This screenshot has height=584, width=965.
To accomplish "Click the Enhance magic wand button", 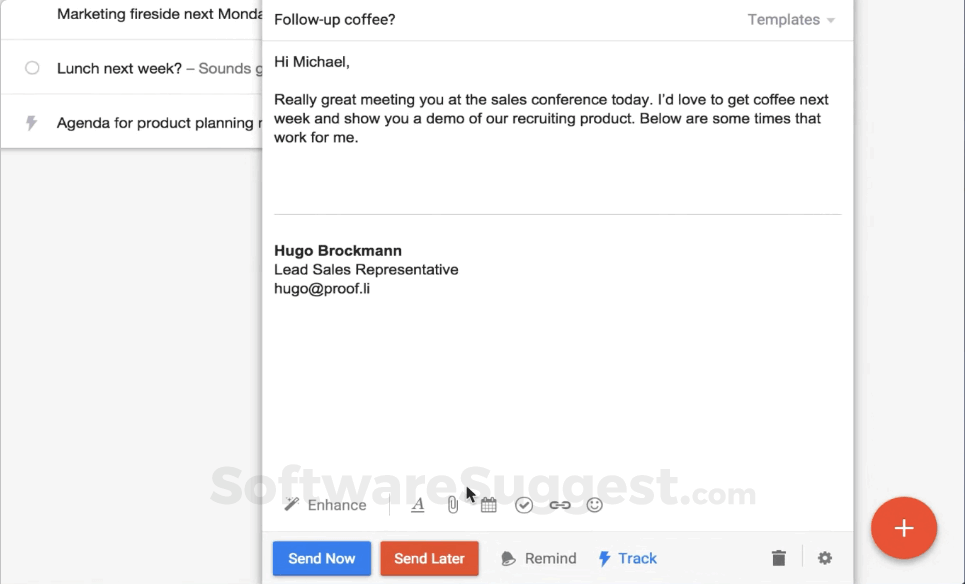I will (325, 505).
